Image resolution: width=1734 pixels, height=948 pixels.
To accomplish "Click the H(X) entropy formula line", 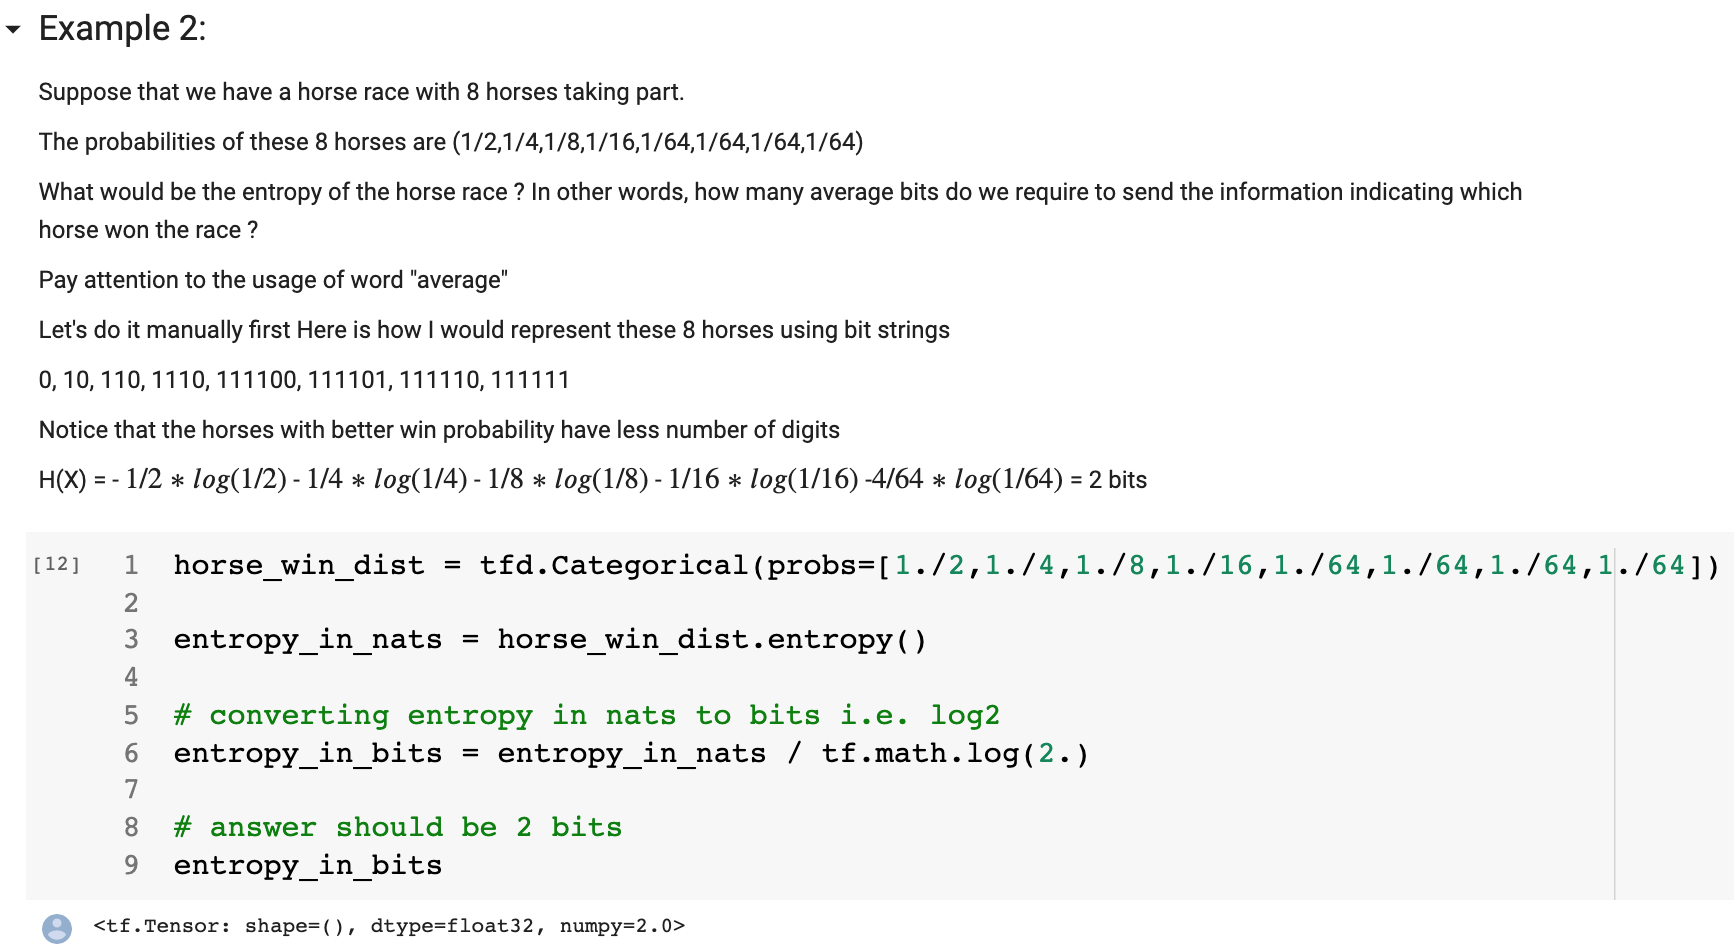I will (592, 479).
